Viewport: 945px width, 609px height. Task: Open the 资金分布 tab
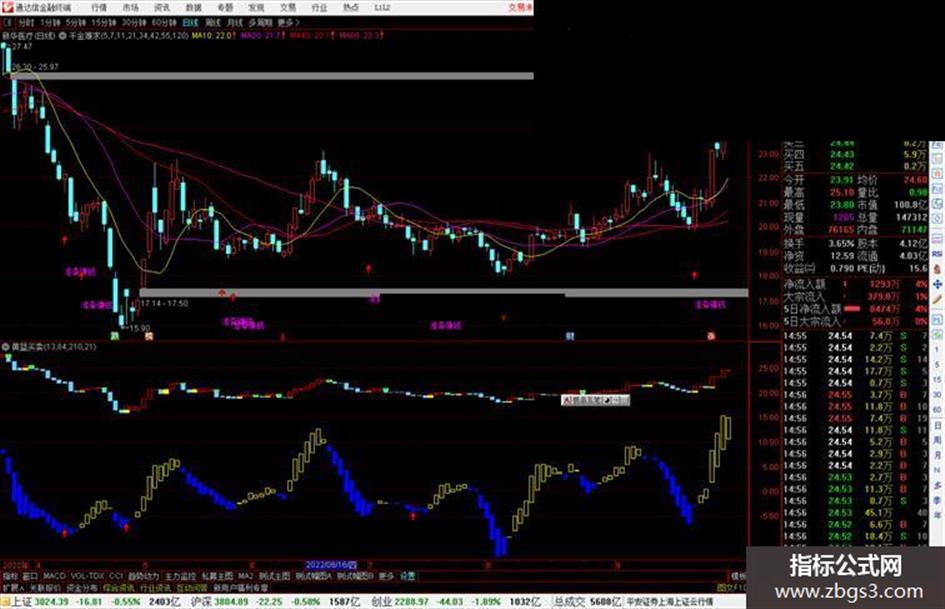click(x=81, y=587)
